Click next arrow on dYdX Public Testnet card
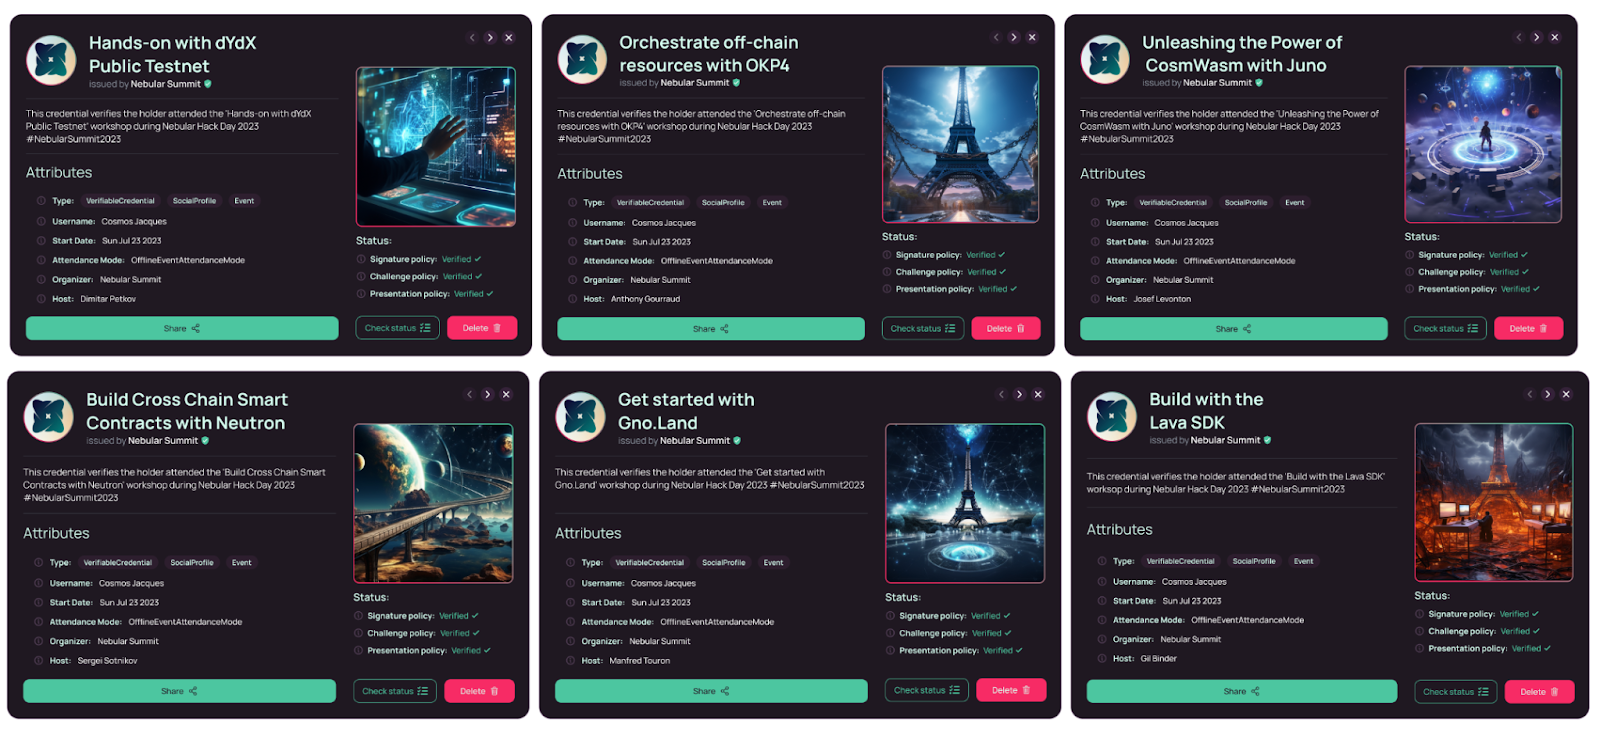 coord(490,38)
